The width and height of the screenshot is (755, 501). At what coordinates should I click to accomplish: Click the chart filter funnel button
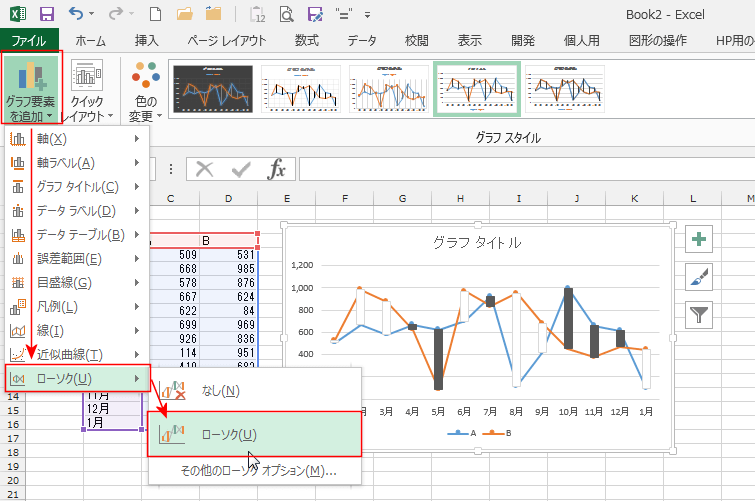point(700,316)
